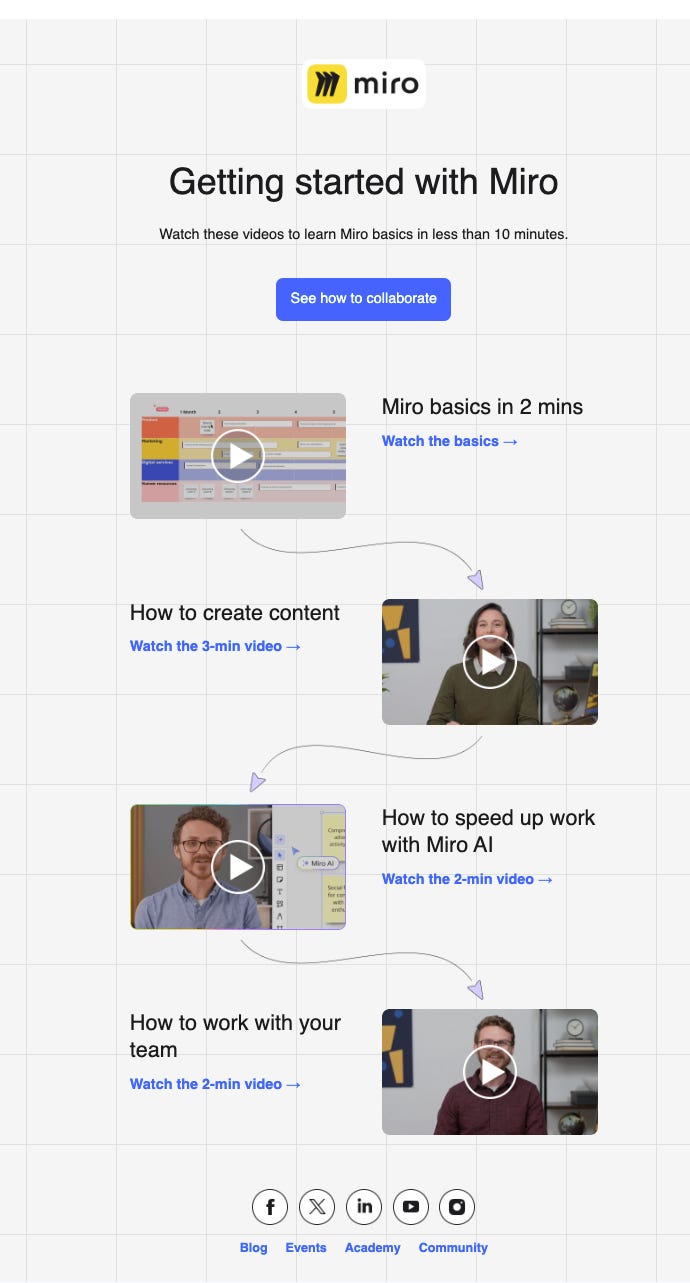
Task: Open the Community footer link
Action: coord(453,1248)
